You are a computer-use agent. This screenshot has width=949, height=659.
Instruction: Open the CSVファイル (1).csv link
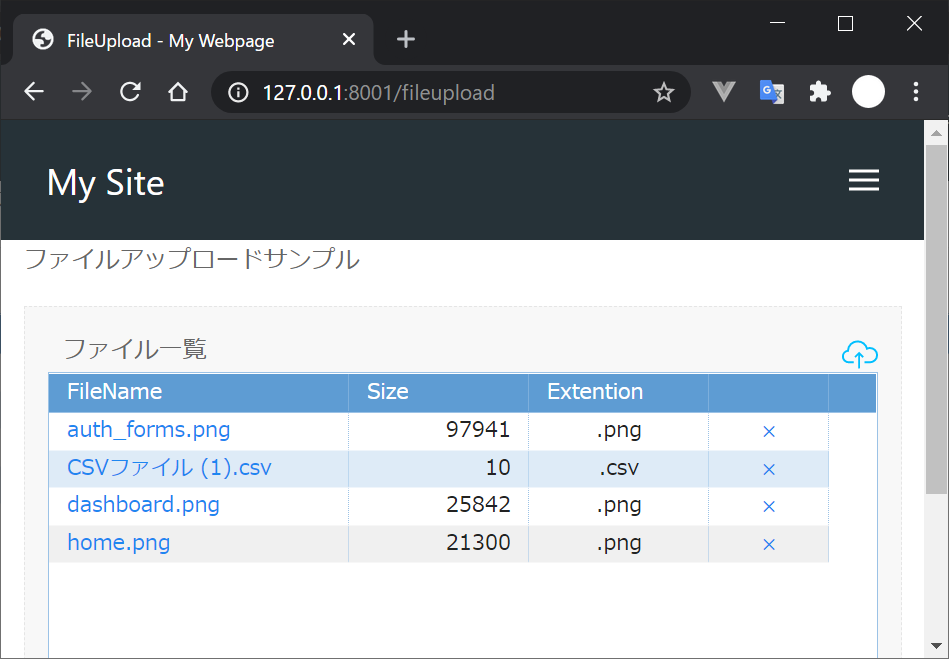point(169,468)
